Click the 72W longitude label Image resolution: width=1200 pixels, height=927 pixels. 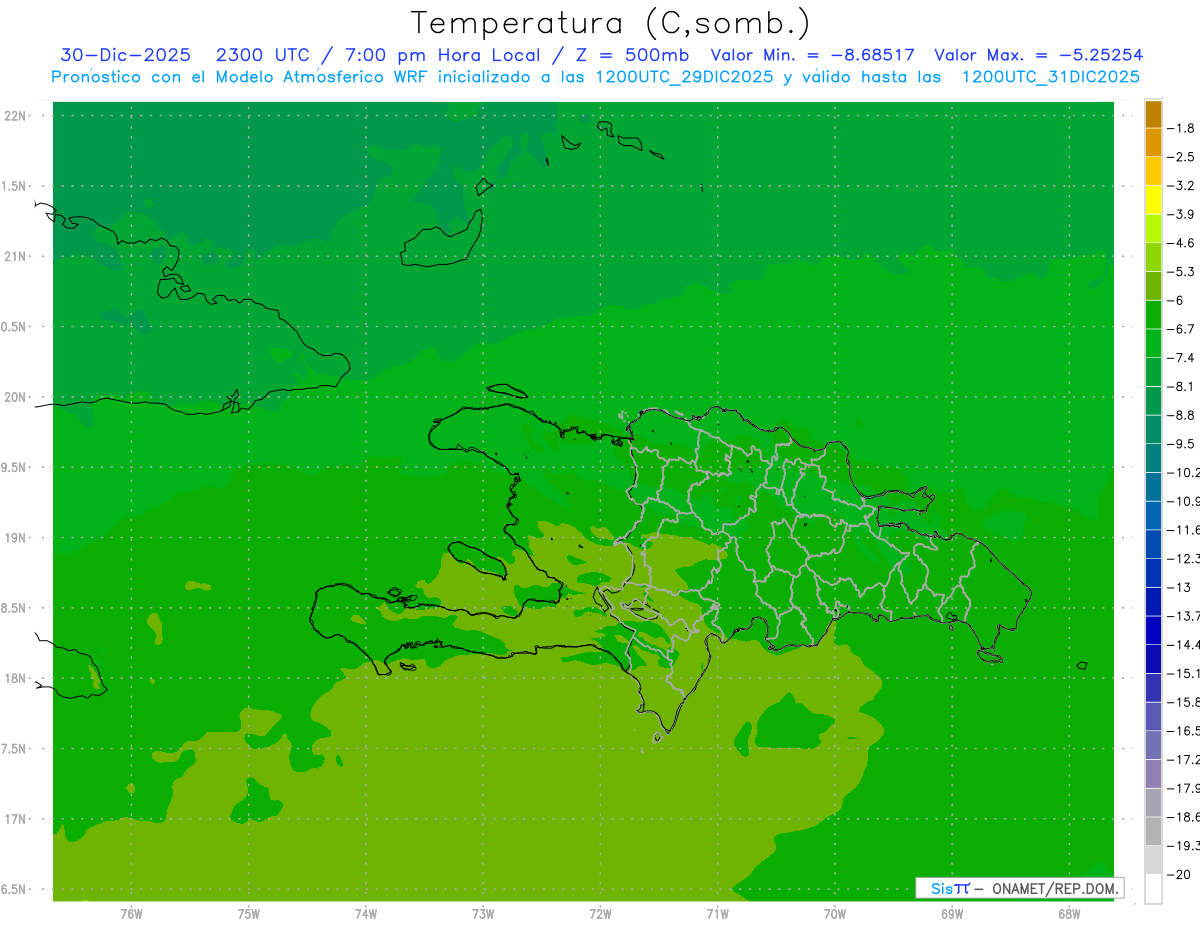(600, 913)
